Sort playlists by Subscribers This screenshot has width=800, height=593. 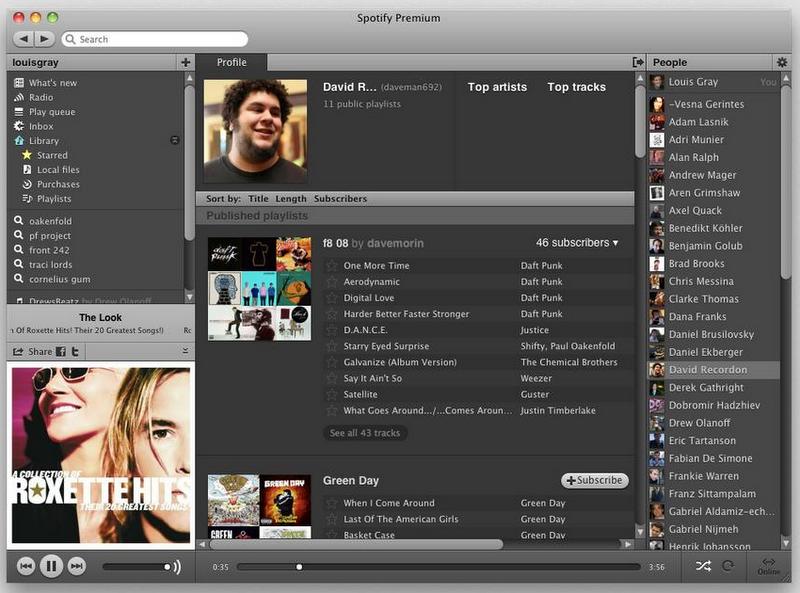tap(340, 199)
